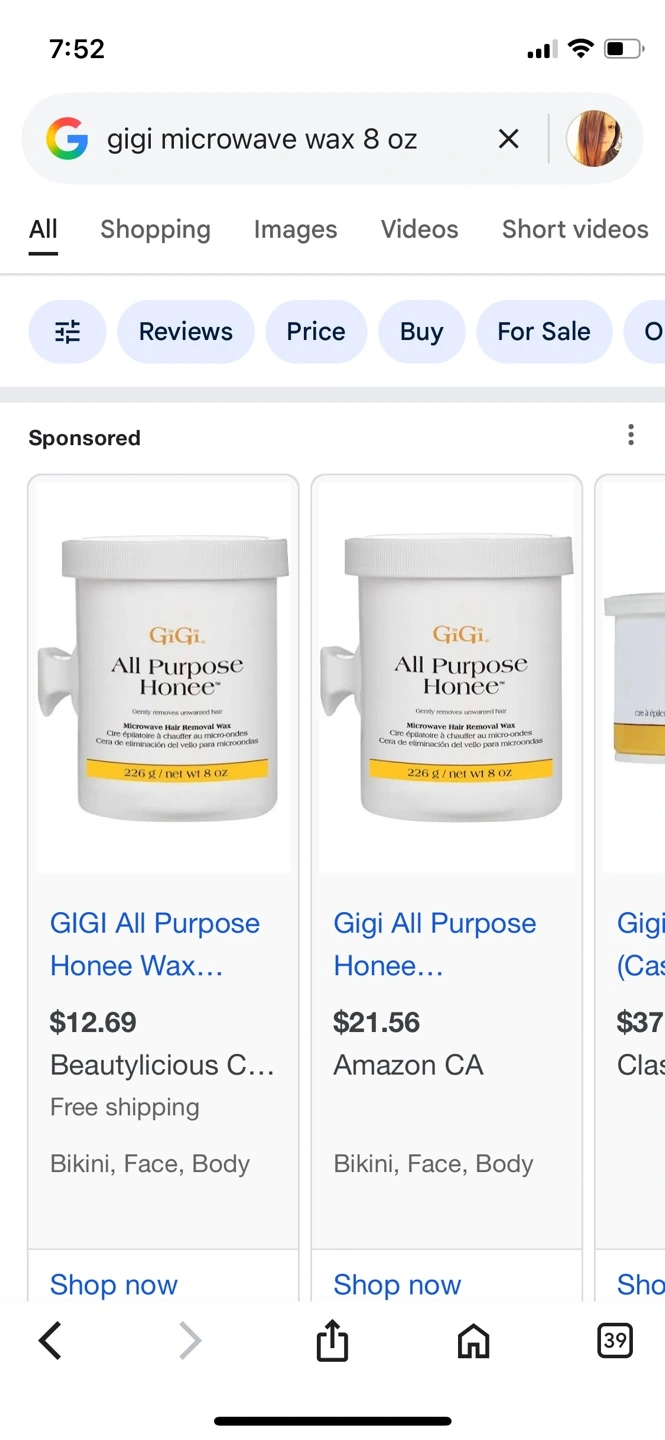The image size is (665, 1440).
Task: Open the account profile picture
Action: (x=594, y=139)
